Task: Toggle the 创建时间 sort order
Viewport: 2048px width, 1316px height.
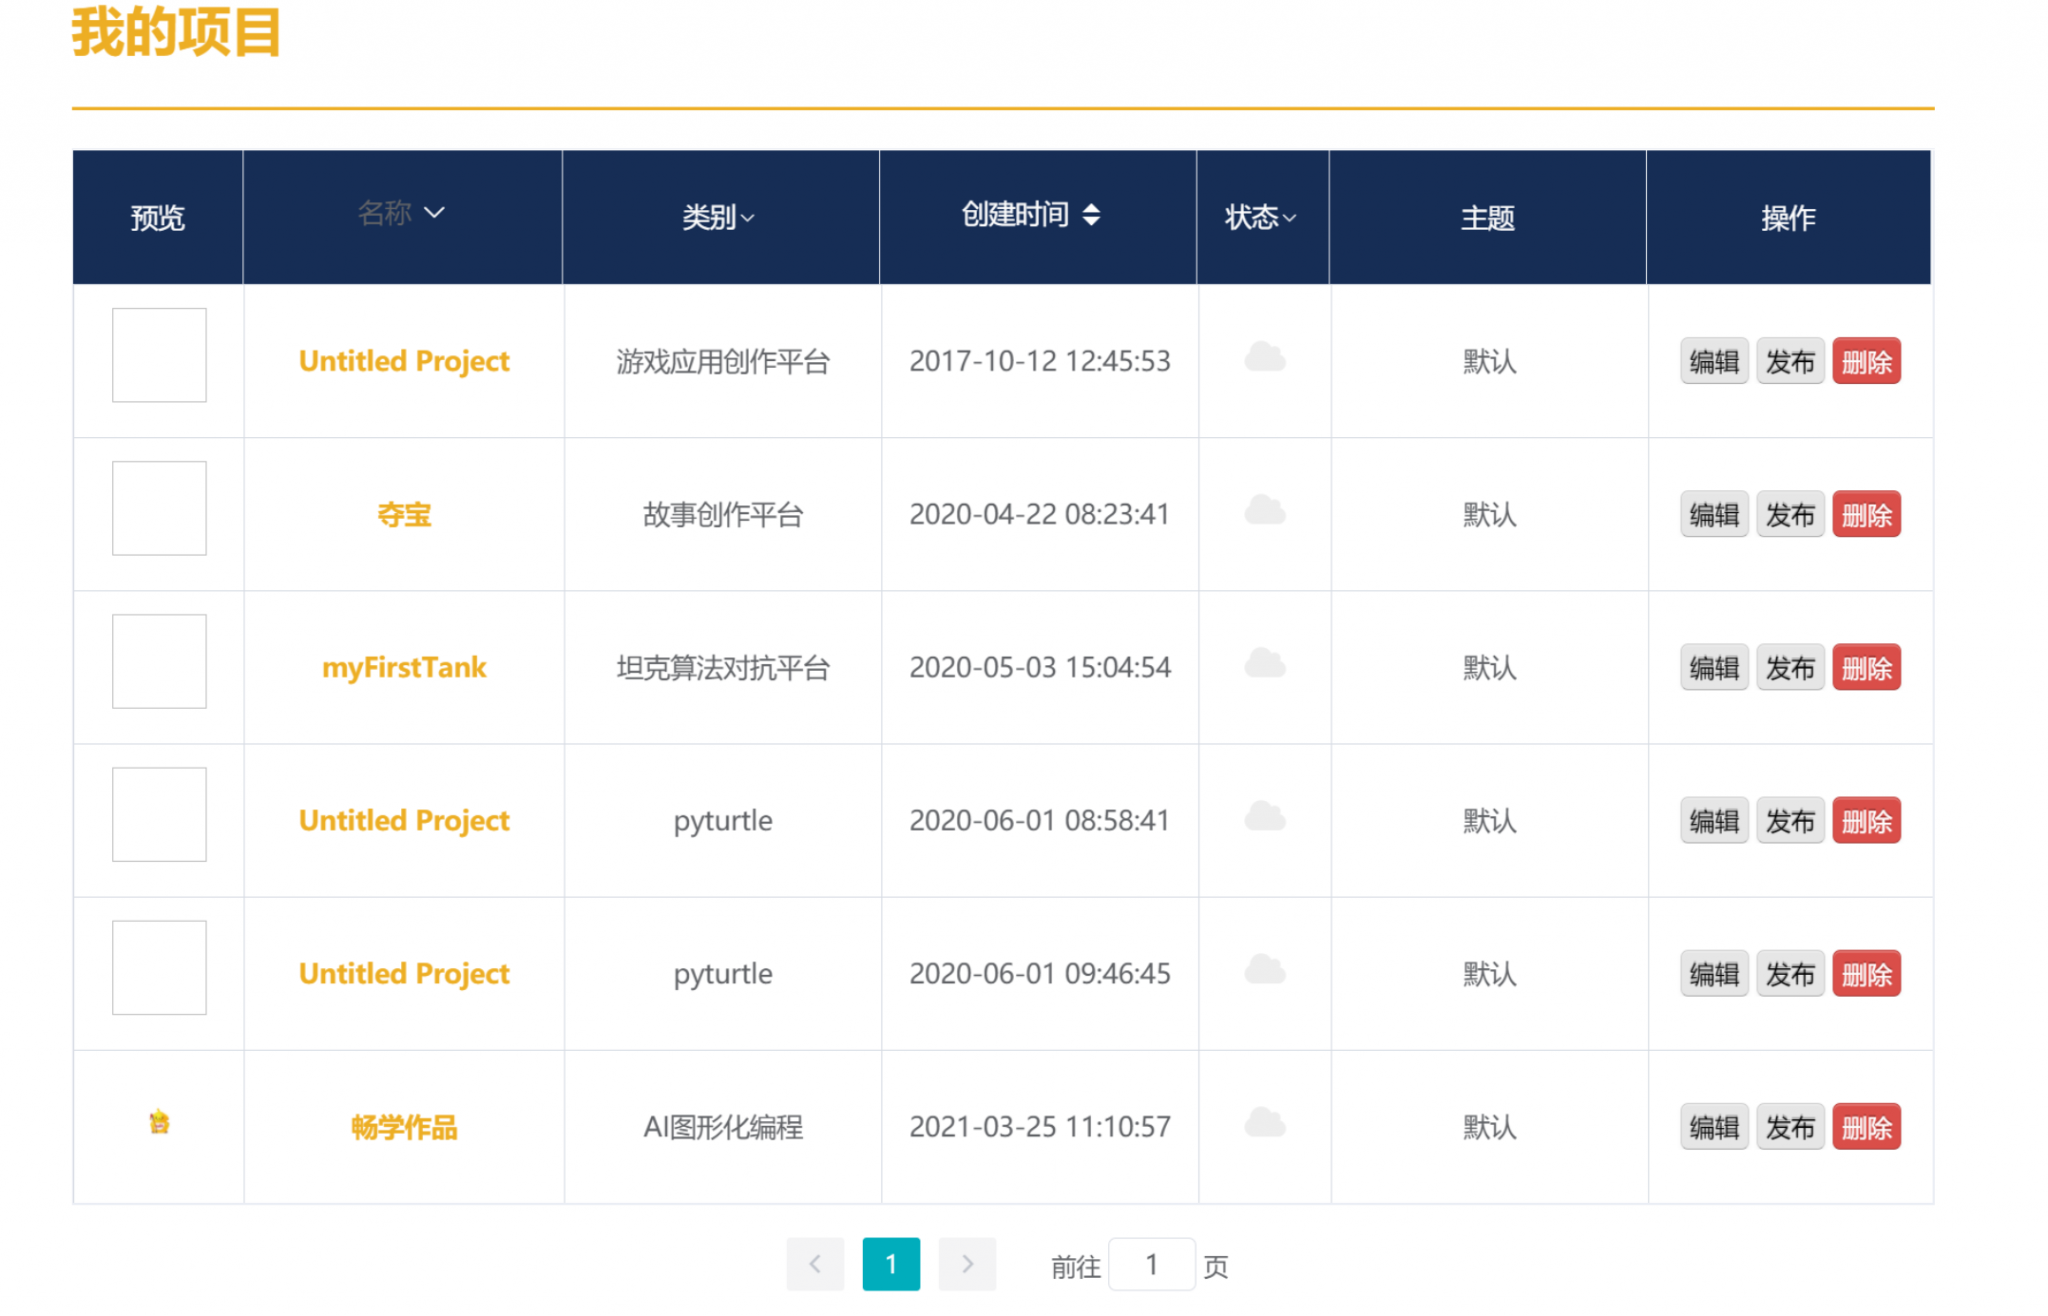Action: click(x=1092, y=217)
